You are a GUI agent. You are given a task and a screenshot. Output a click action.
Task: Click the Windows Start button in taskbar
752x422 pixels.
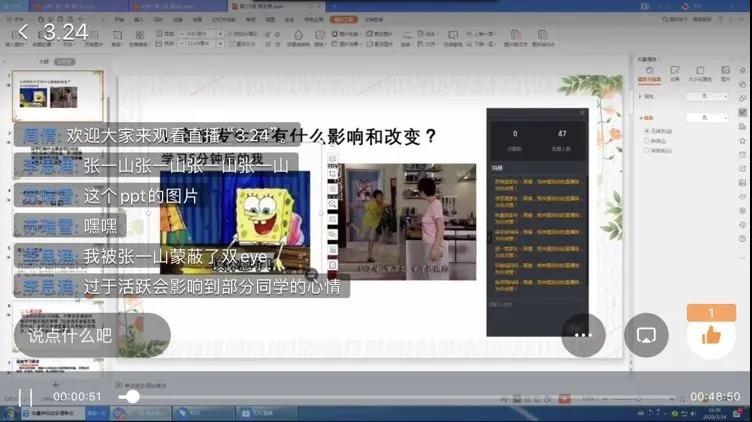point(10,412)
